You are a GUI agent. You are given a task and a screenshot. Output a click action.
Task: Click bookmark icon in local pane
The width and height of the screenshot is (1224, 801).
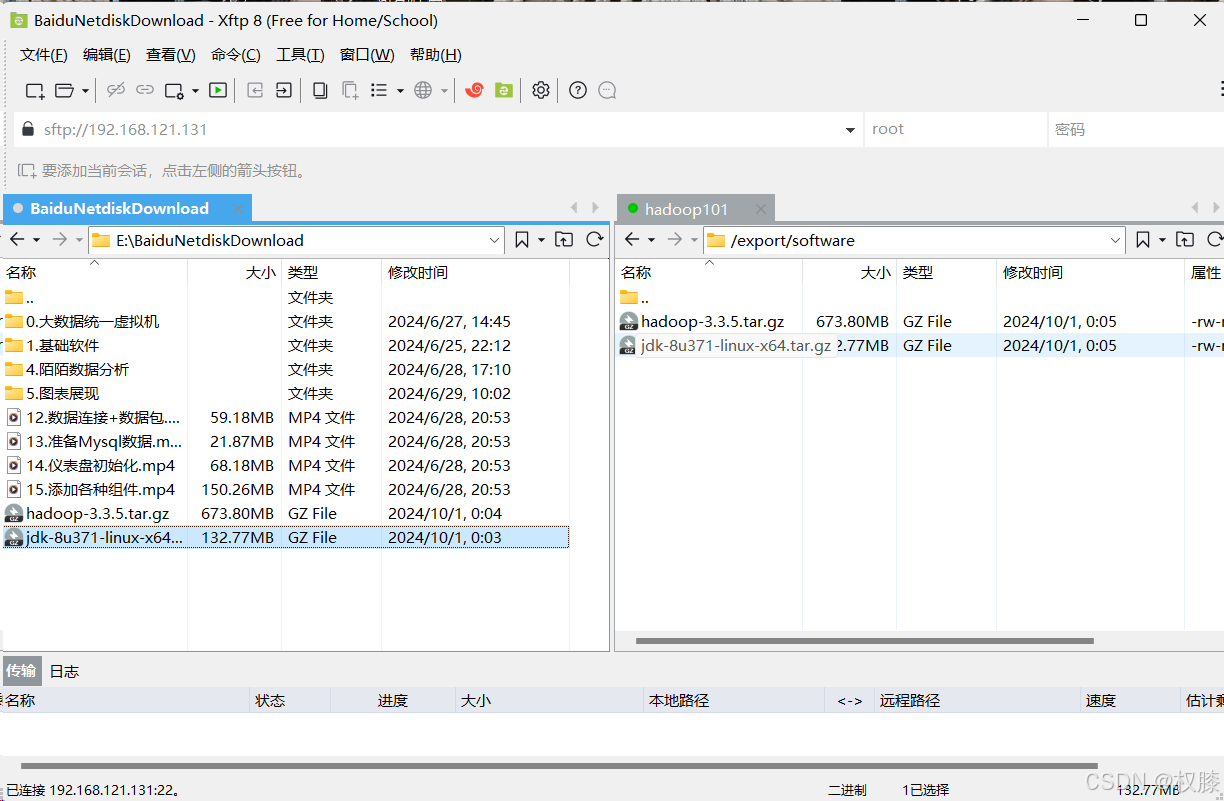522,240
